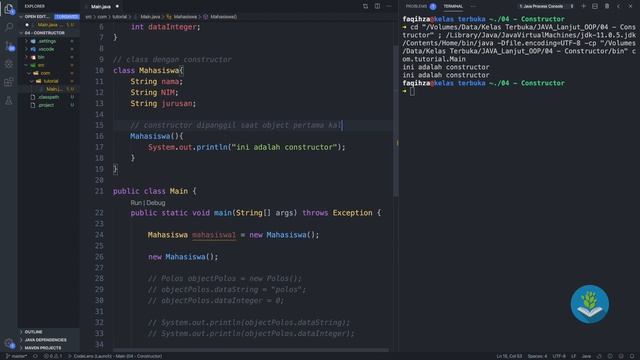Open the panel tabs overflow ellipsis
640x360 pixels.
(473, 6)
